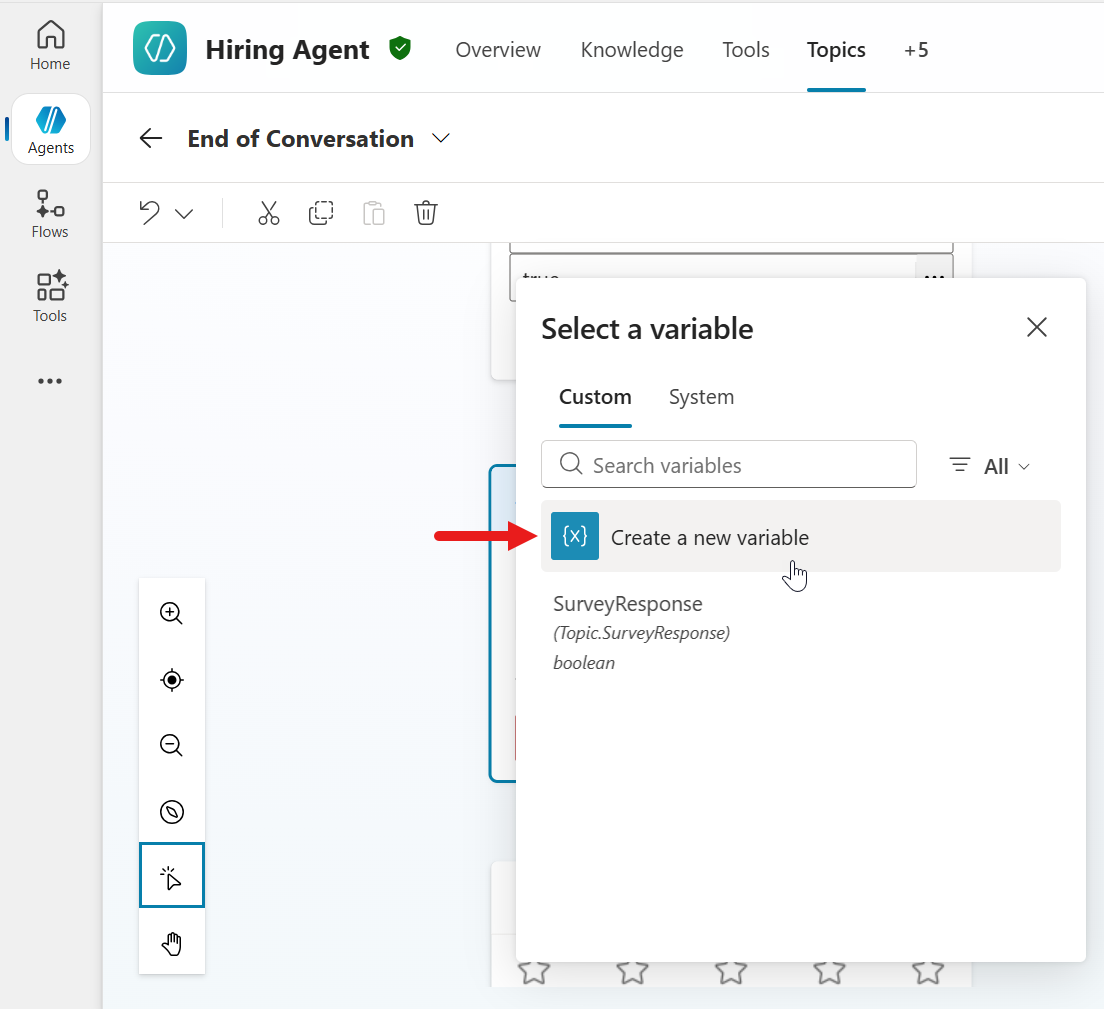Open the All variables filter dropdown
1104x1009 pixels.
click(x=989, y=465)
